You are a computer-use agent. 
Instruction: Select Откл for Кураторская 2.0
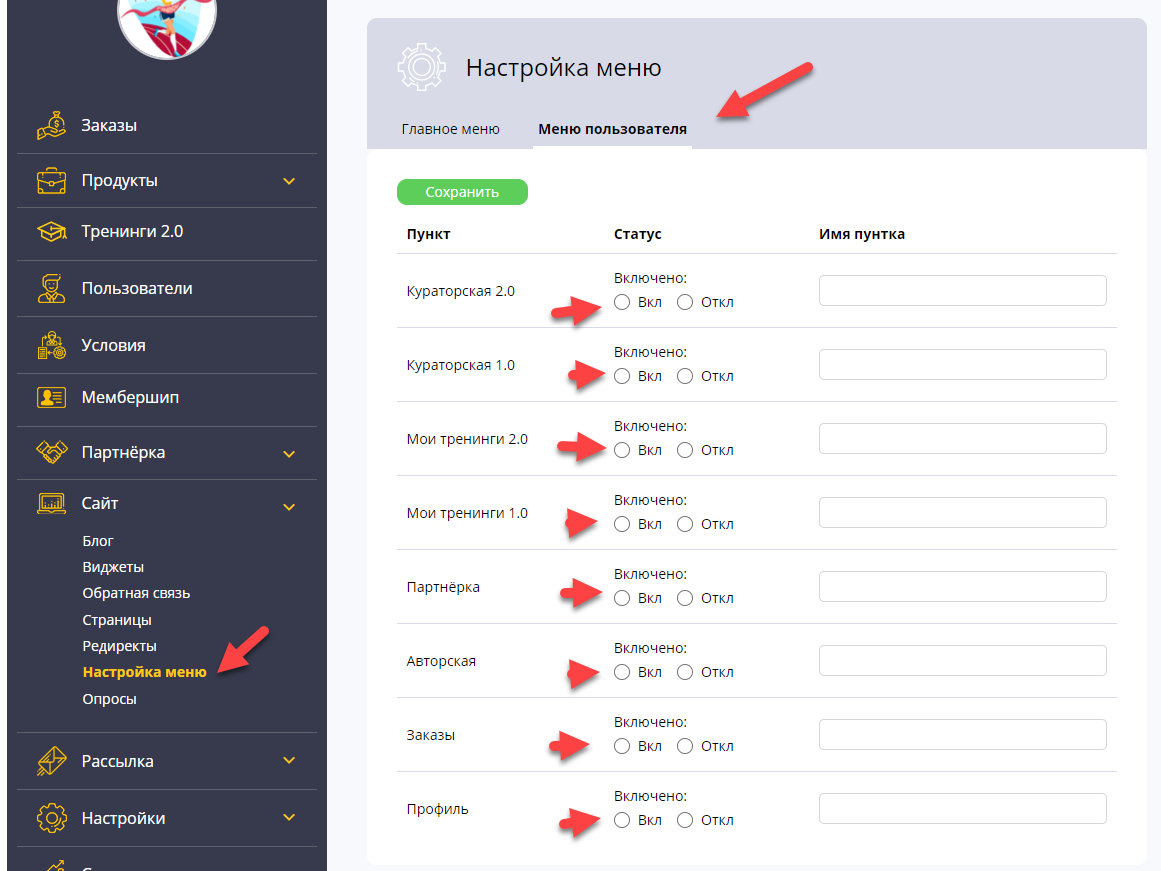[685, 302]
